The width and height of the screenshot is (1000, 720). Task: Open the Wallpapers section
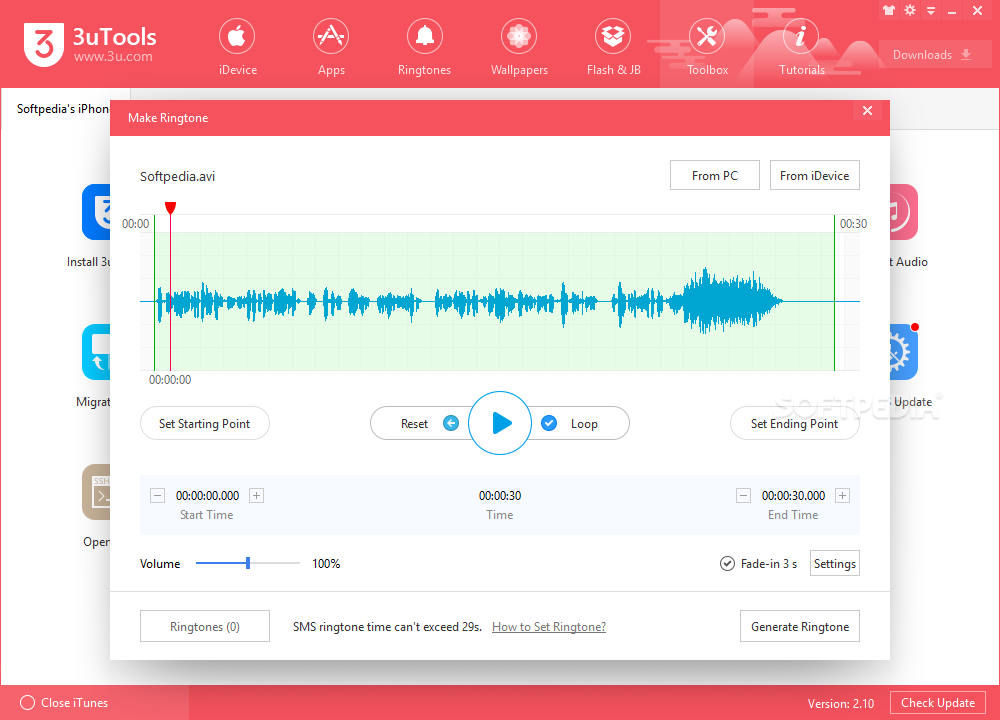pyautogui.click(x=518, y=48)
